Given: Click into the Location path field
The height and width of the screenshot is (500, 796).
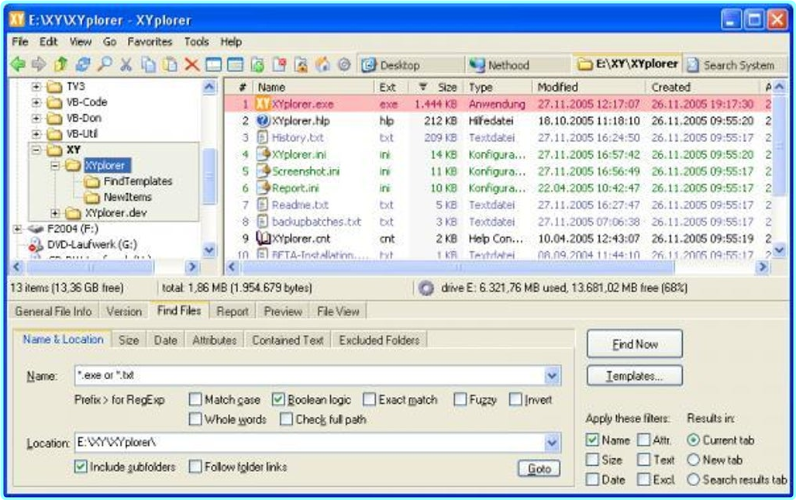Looking at the screenshot, I should coord(310,443).
